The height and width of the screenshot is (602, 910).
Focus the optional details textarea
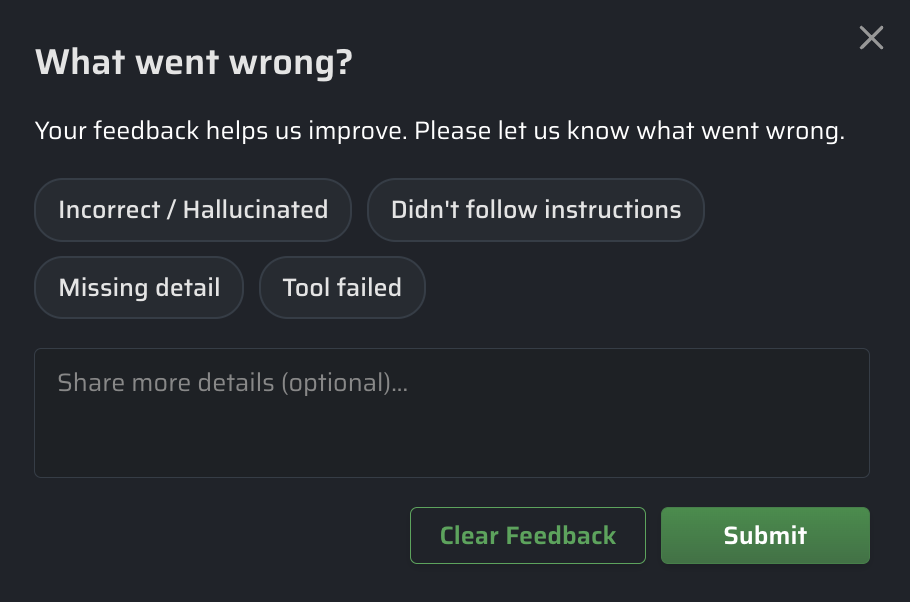[x=451, y=413]
